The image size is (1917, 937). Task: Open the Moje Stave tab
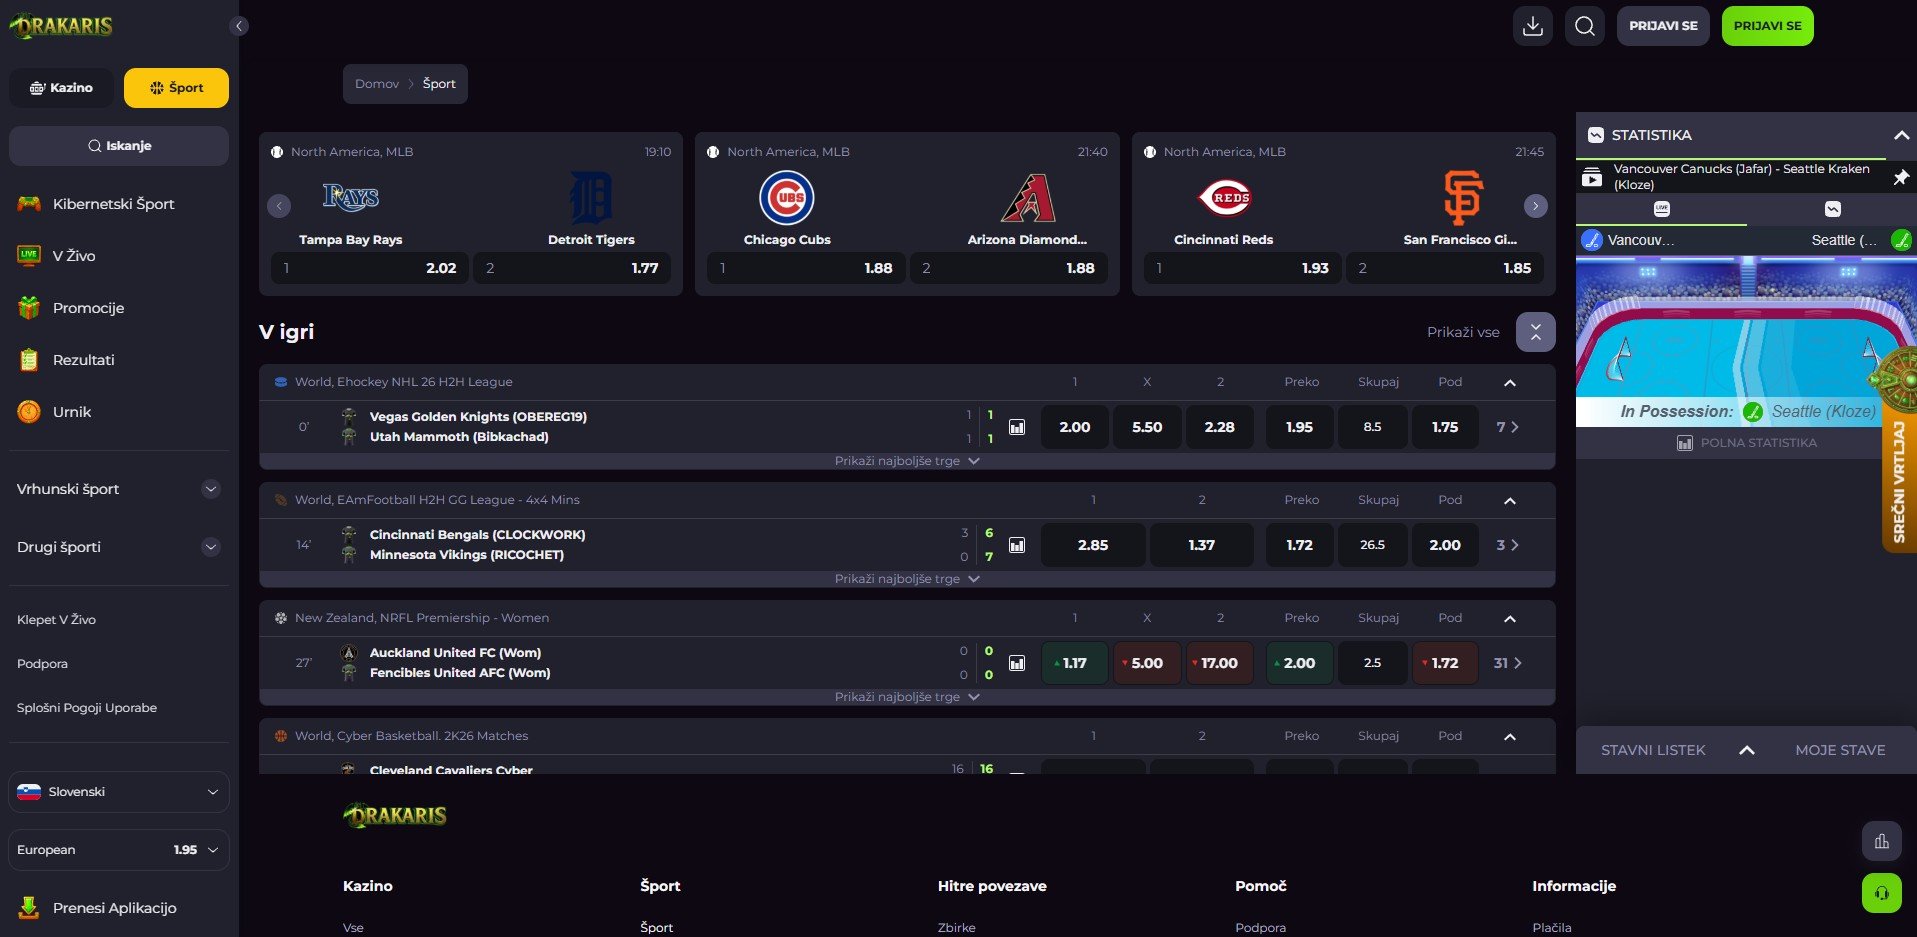1840,750
